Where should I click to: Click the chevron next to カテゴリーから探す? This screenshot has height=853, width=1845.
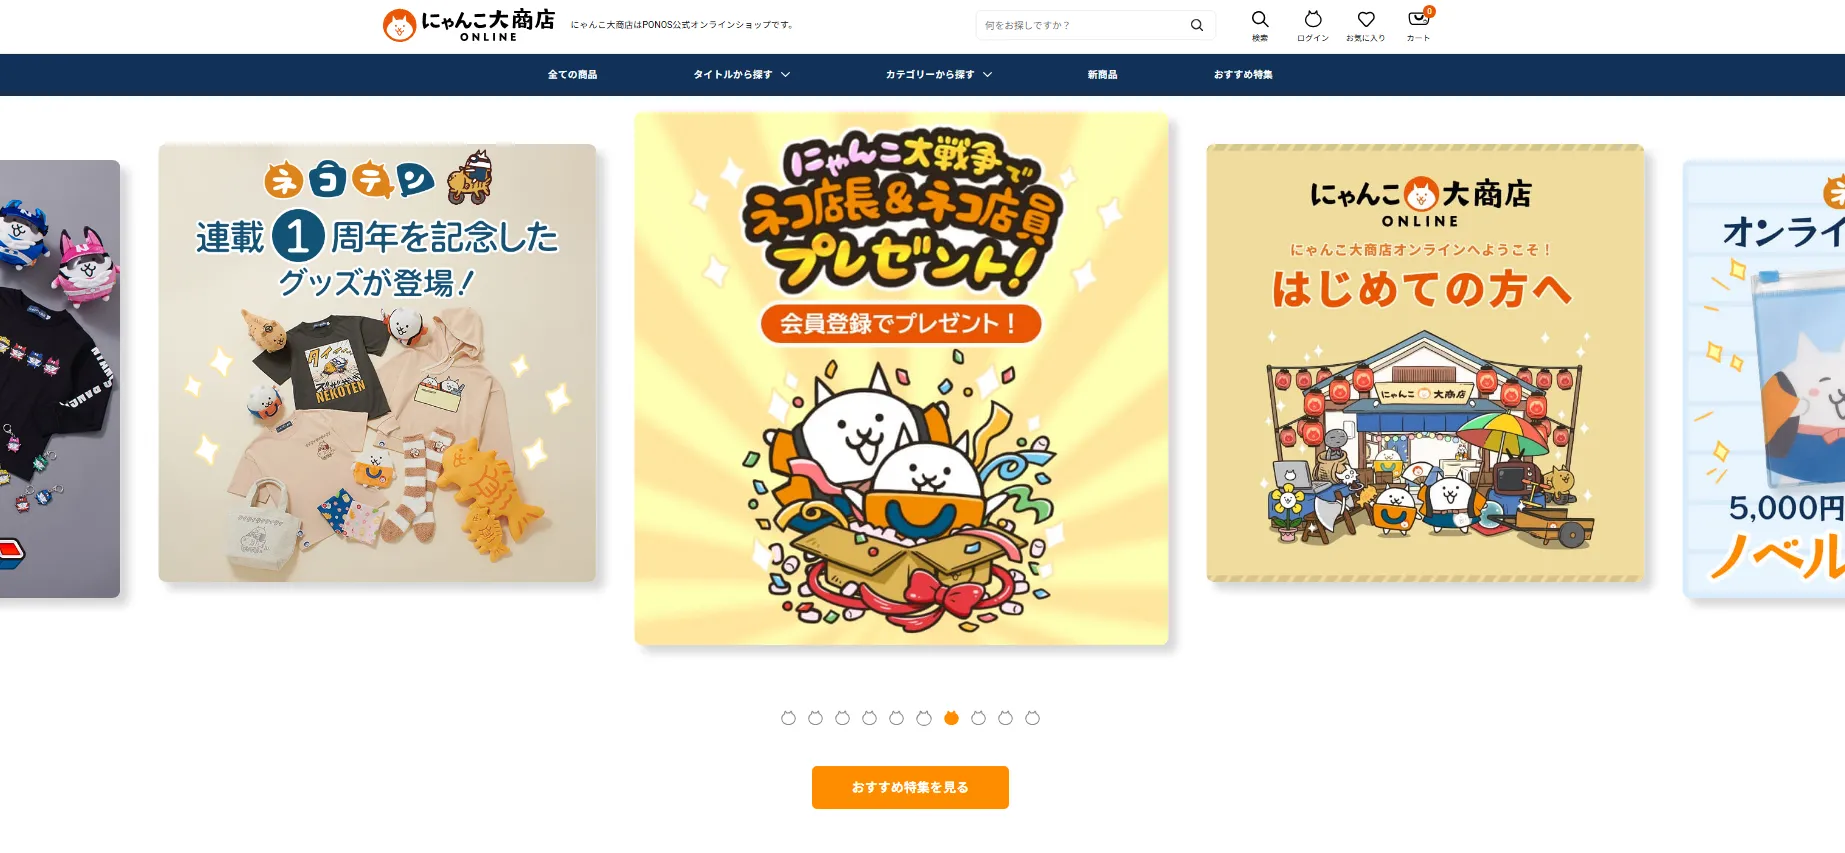987,75
